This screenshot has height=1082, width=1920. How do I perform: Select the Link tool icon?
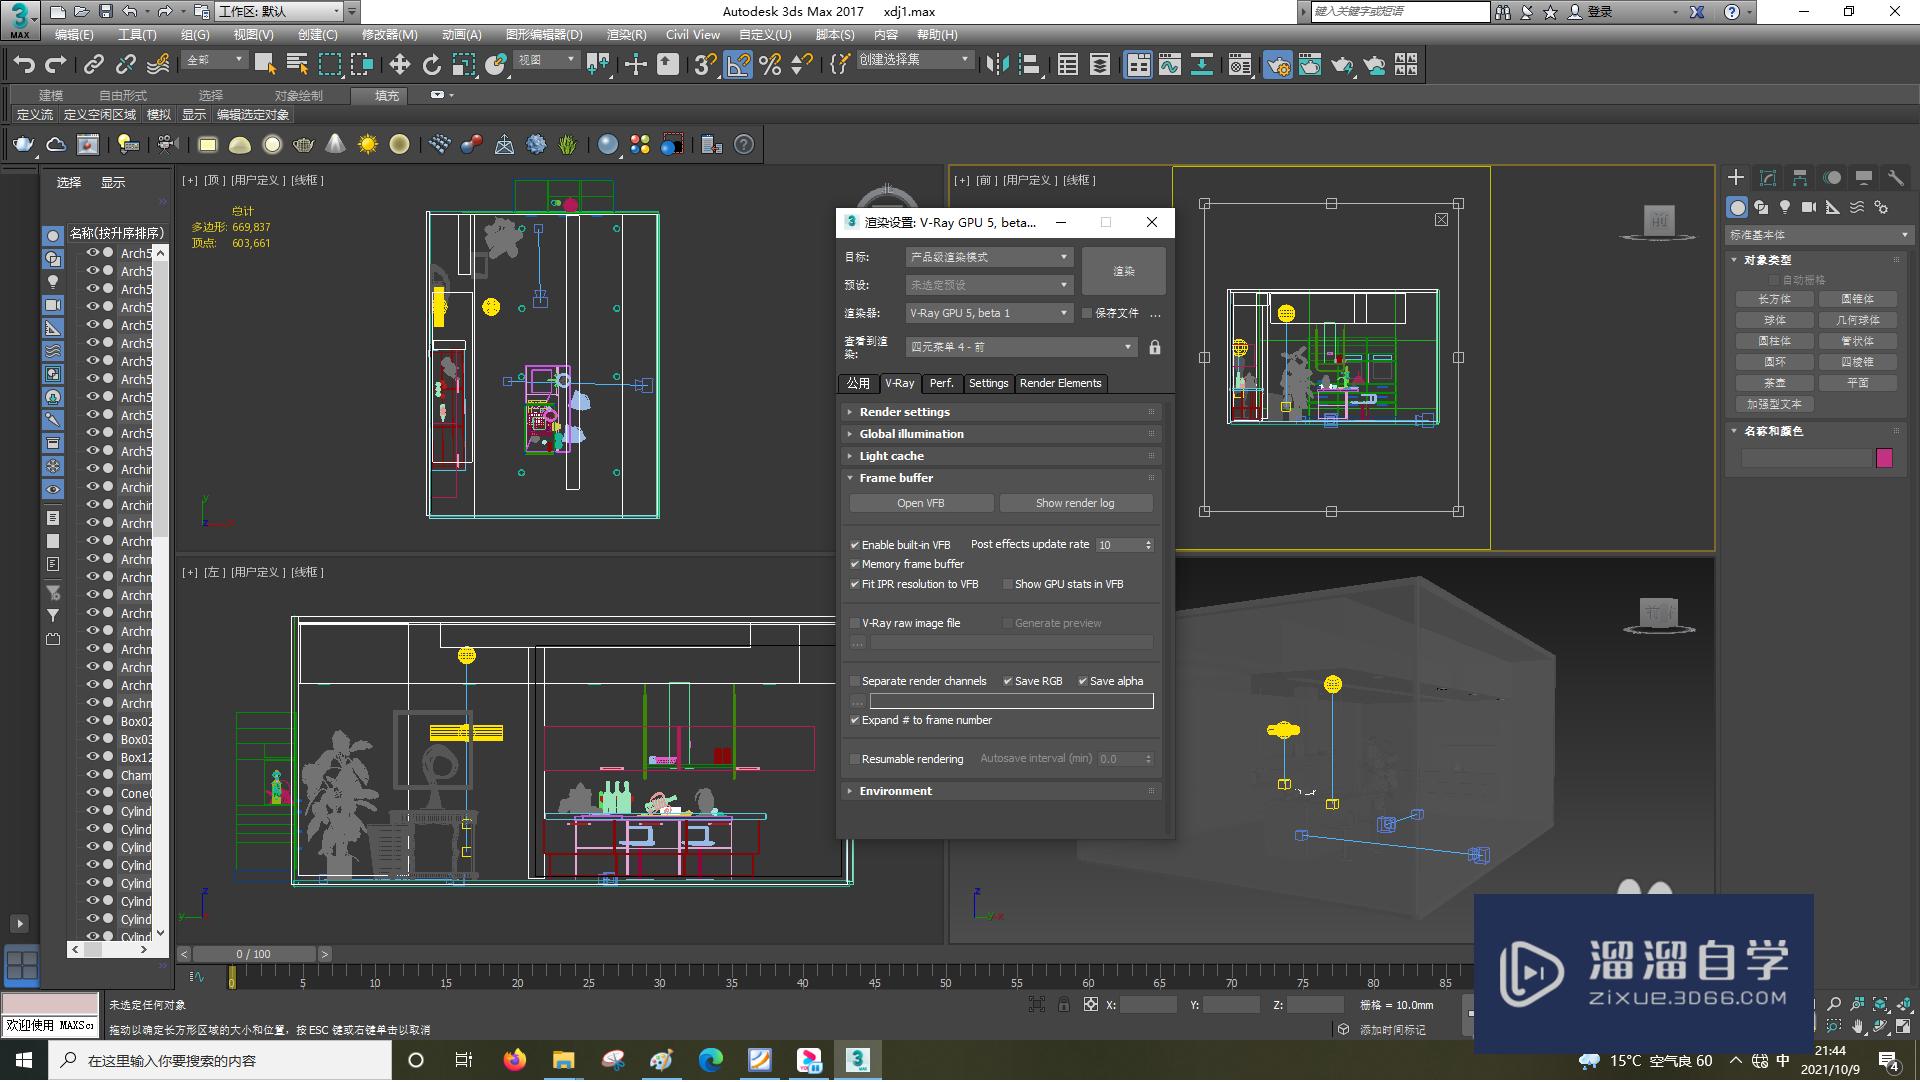point(94,65)
